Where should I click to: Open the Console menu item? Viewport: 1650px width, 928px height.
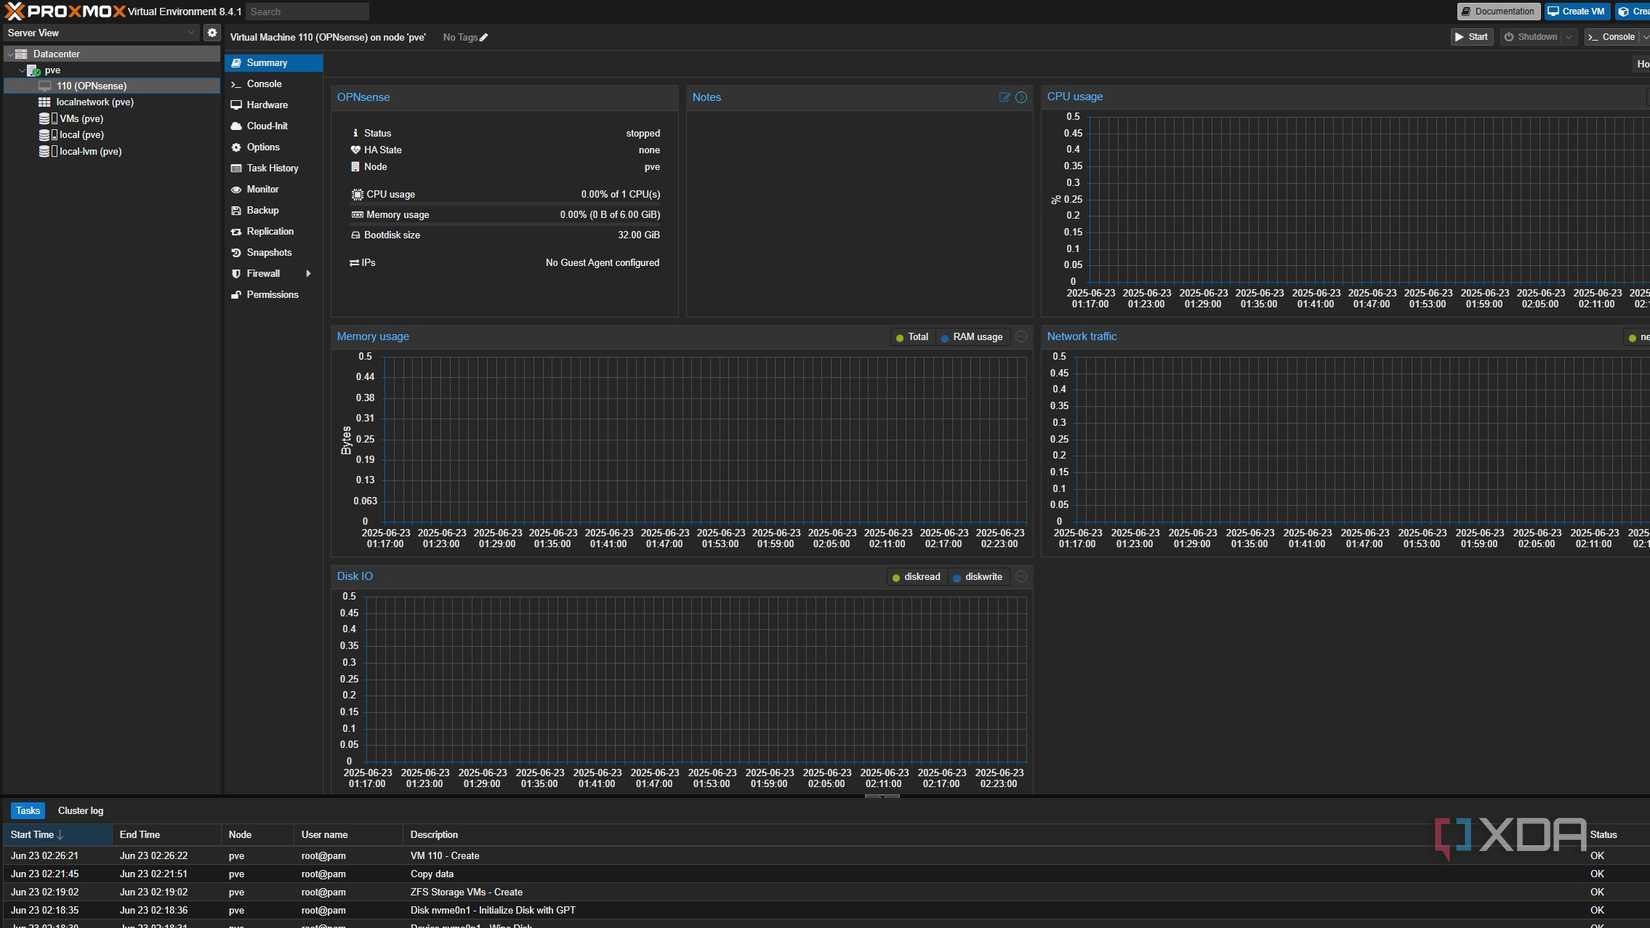point(273,84)
